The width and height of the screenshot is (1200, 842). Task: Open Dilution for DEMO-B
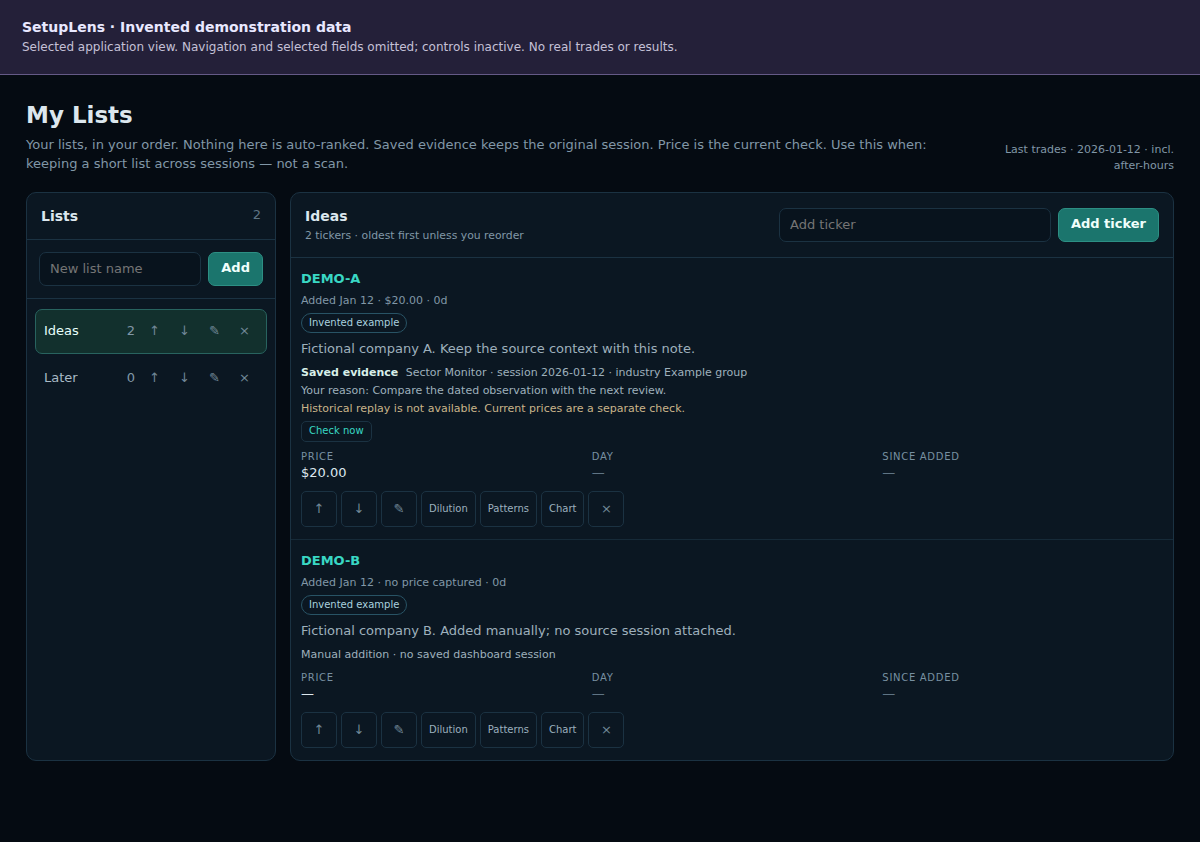pos(448,730)
